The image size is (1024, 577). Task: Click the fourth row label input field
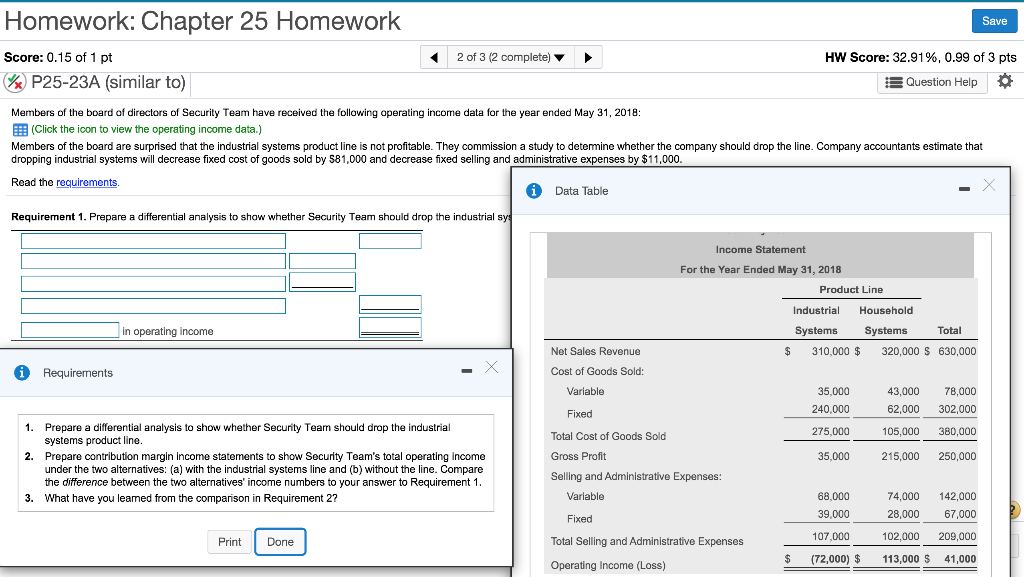(x=153, y=306)
